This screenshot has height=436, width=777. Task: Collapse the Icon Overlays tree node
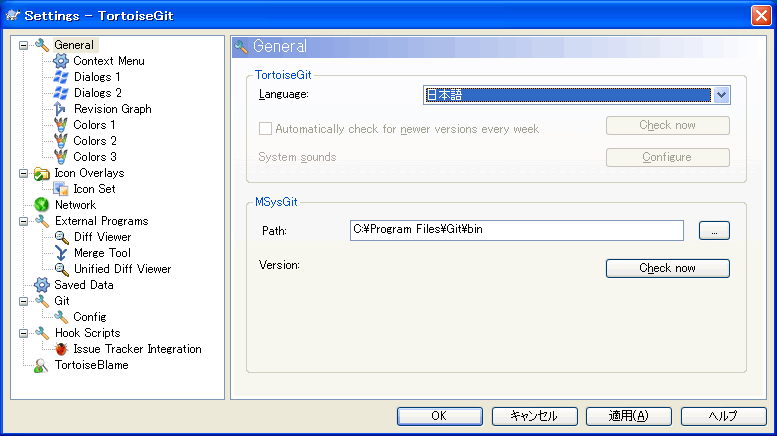[x=23, y=173]
